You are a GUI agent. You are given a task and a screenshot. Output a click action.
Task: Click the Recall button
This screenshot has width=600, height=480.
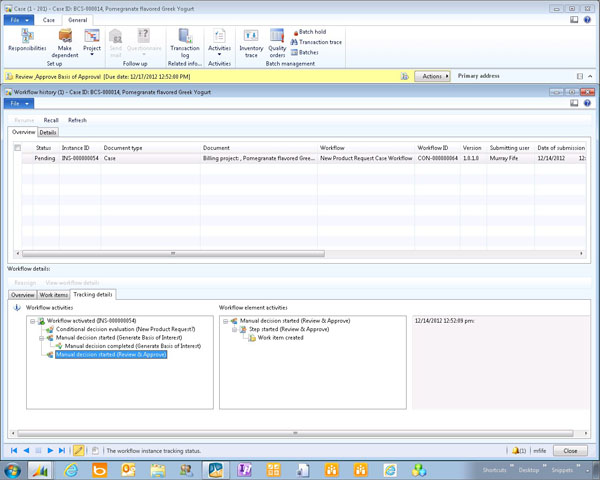(51, 120)
